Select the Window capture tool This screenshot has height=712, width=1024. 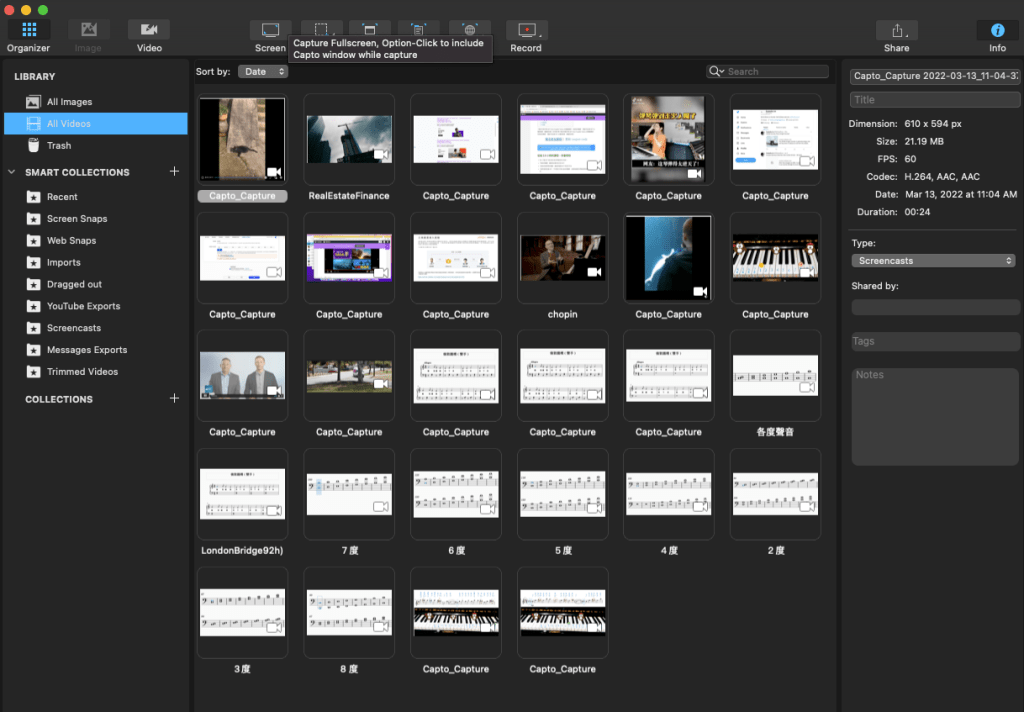tap(370, 30)
